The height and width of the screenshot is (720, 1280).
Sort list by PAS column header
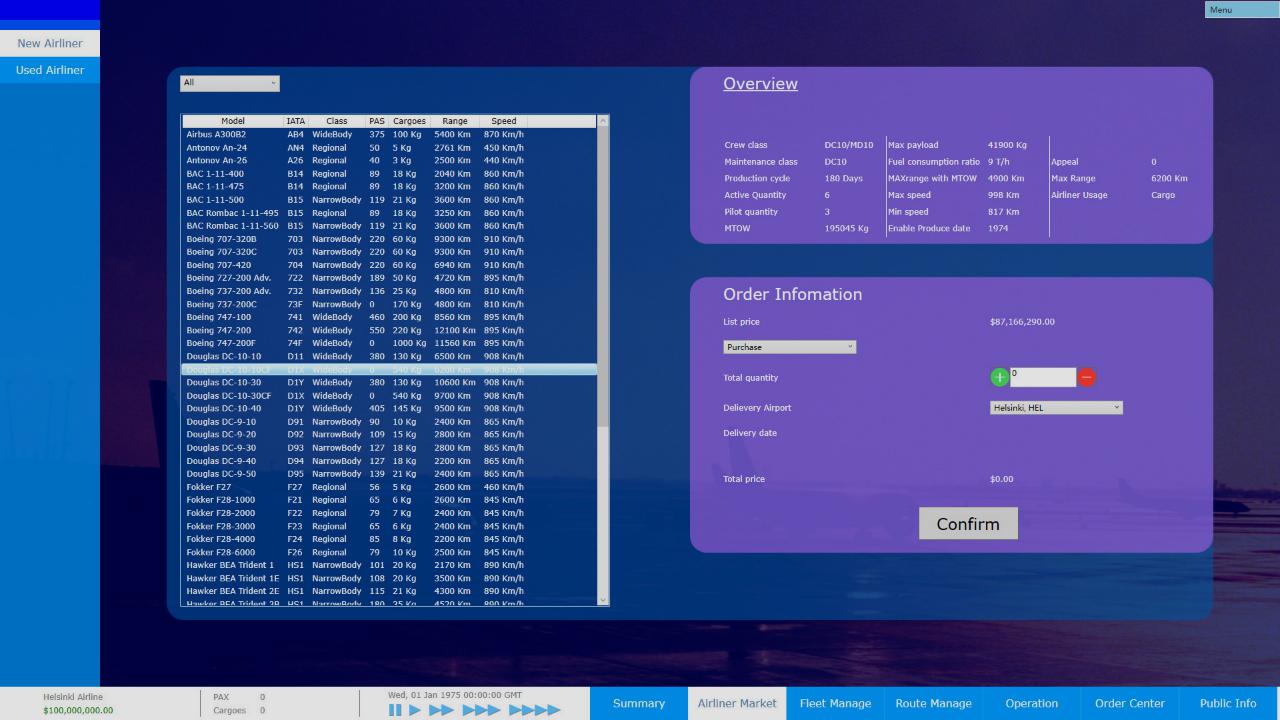point(377,121)
